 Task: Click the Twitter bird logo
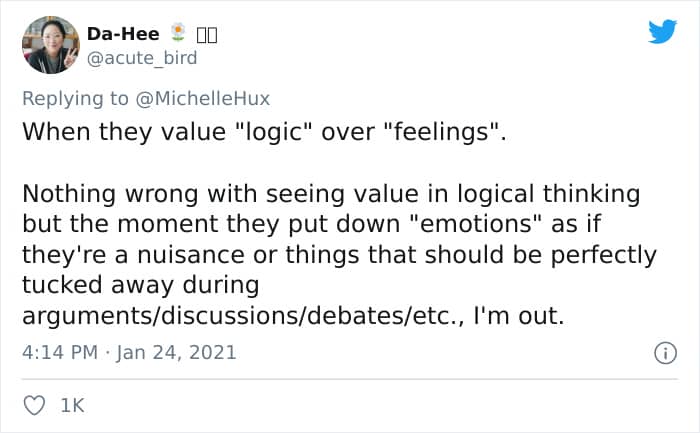(x=662, y=32)
